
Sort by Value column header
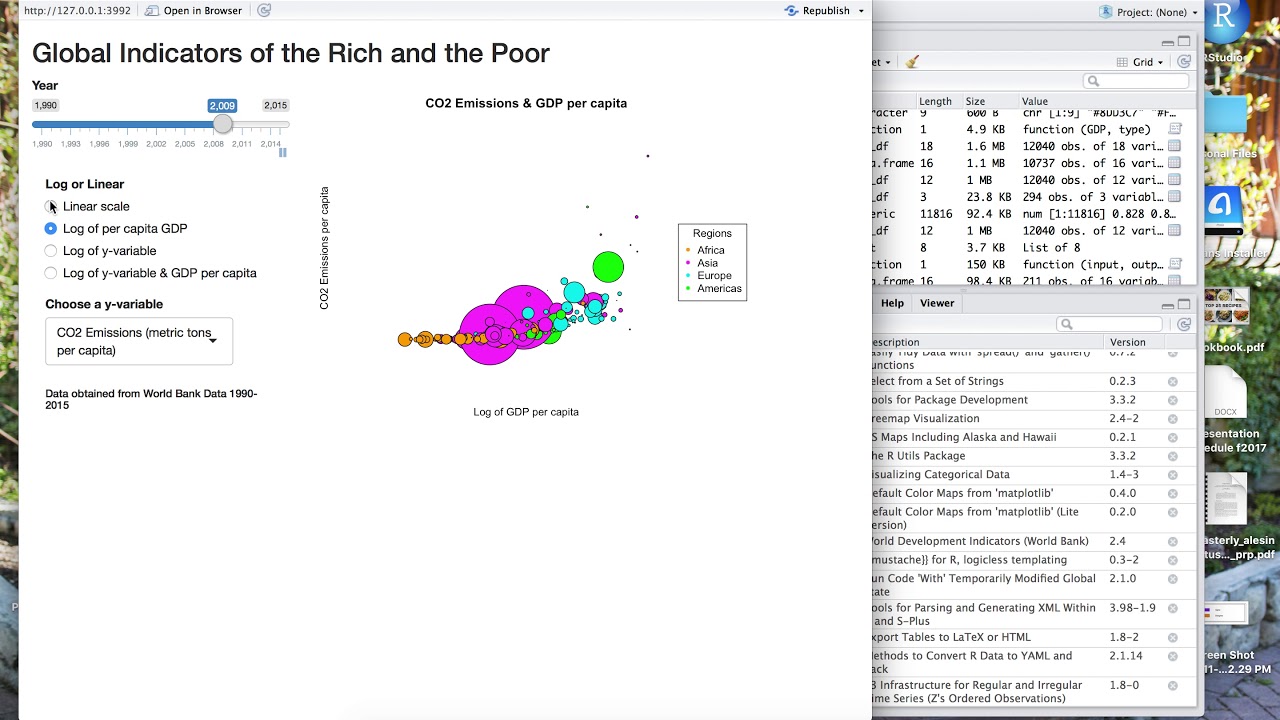pos(1034,101)
